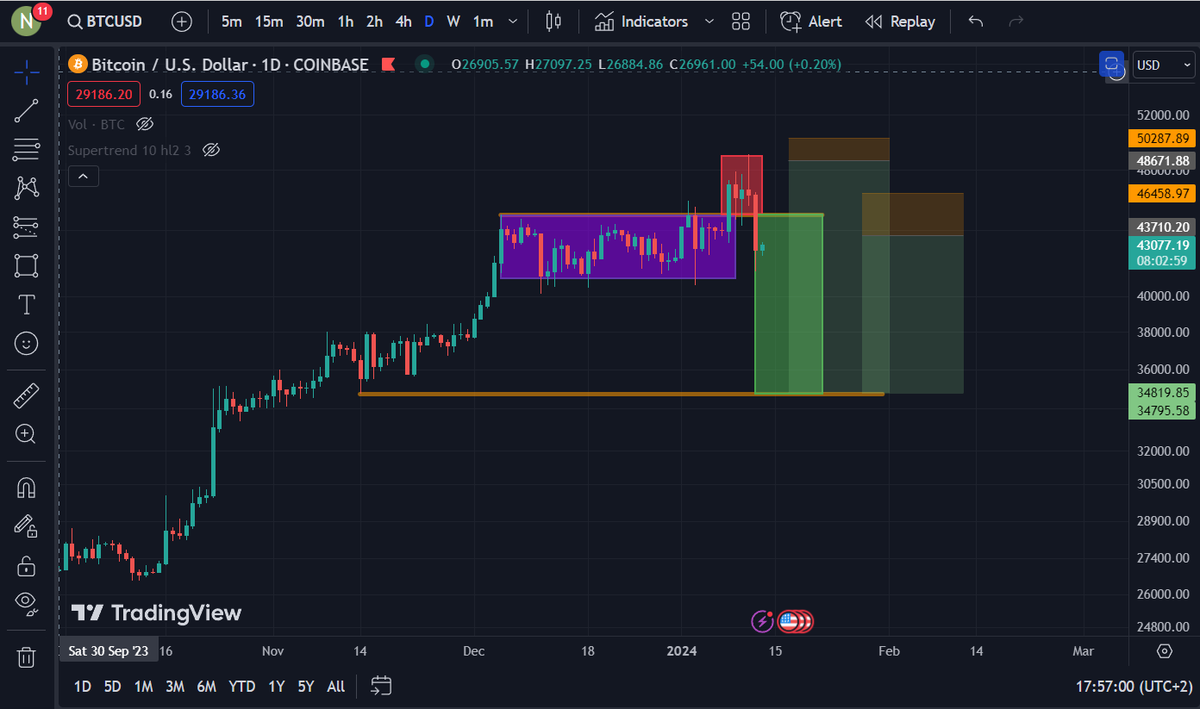Screen dimensions: 1200x709
Task: Open the go to date calendar
Action: click(x=381, y=686)
